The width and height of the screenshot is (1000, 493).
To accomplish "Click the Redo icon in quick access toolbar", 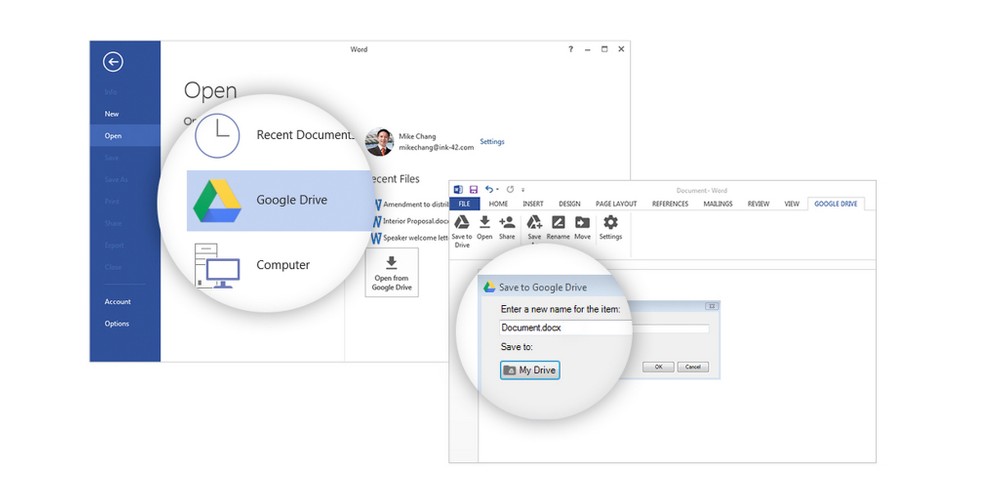I will pos(510,189).
